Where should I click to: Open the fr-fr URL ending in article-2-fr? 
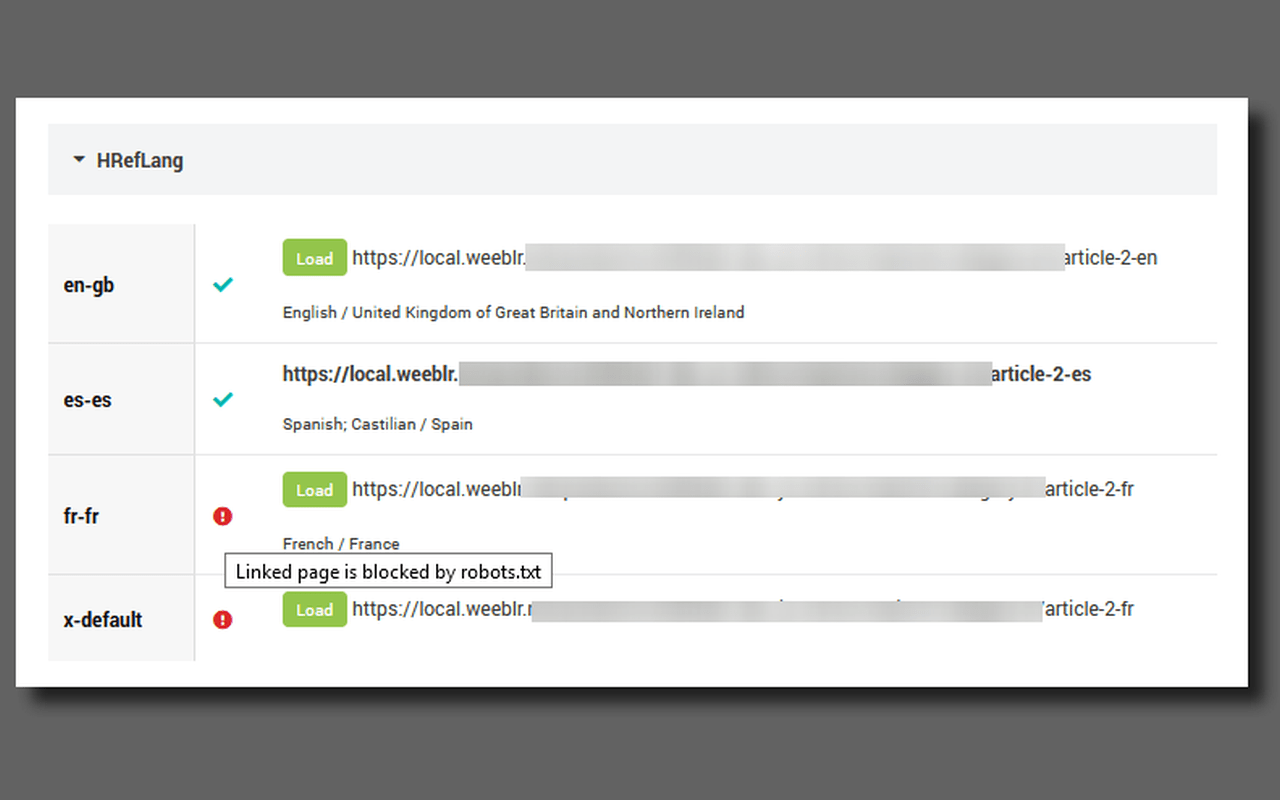click(x=743, y=490)
